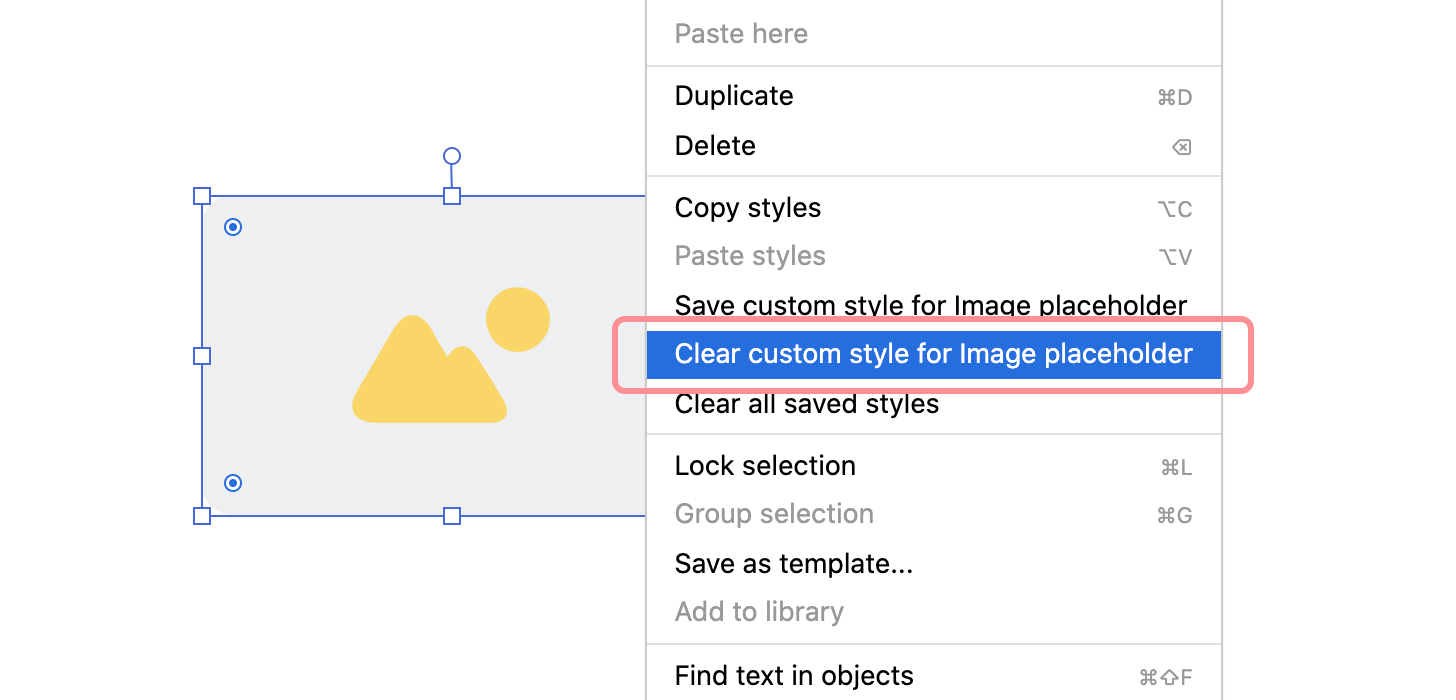This screenshot has height=700, width=1456.
Task: Click the rotation handle above the selection
Action: coord(451,156)
